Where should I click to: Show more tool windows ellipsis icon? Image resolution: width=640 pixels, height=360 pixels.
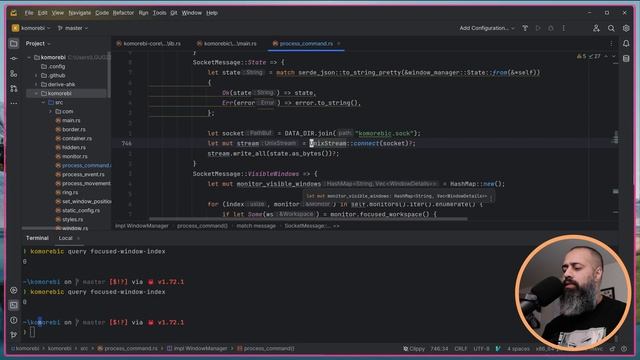point(14,103)
